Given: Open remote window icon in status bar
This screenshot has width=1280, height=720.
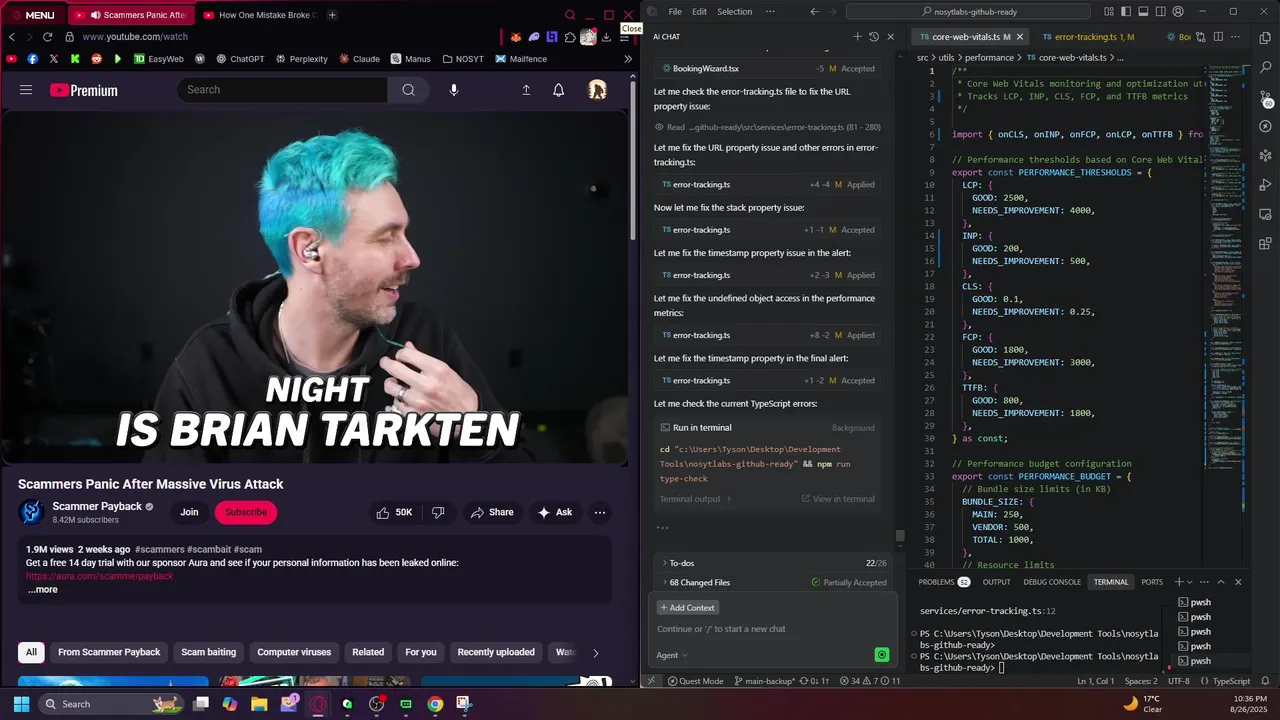Looking at the screenshot, I should (651, 681).
